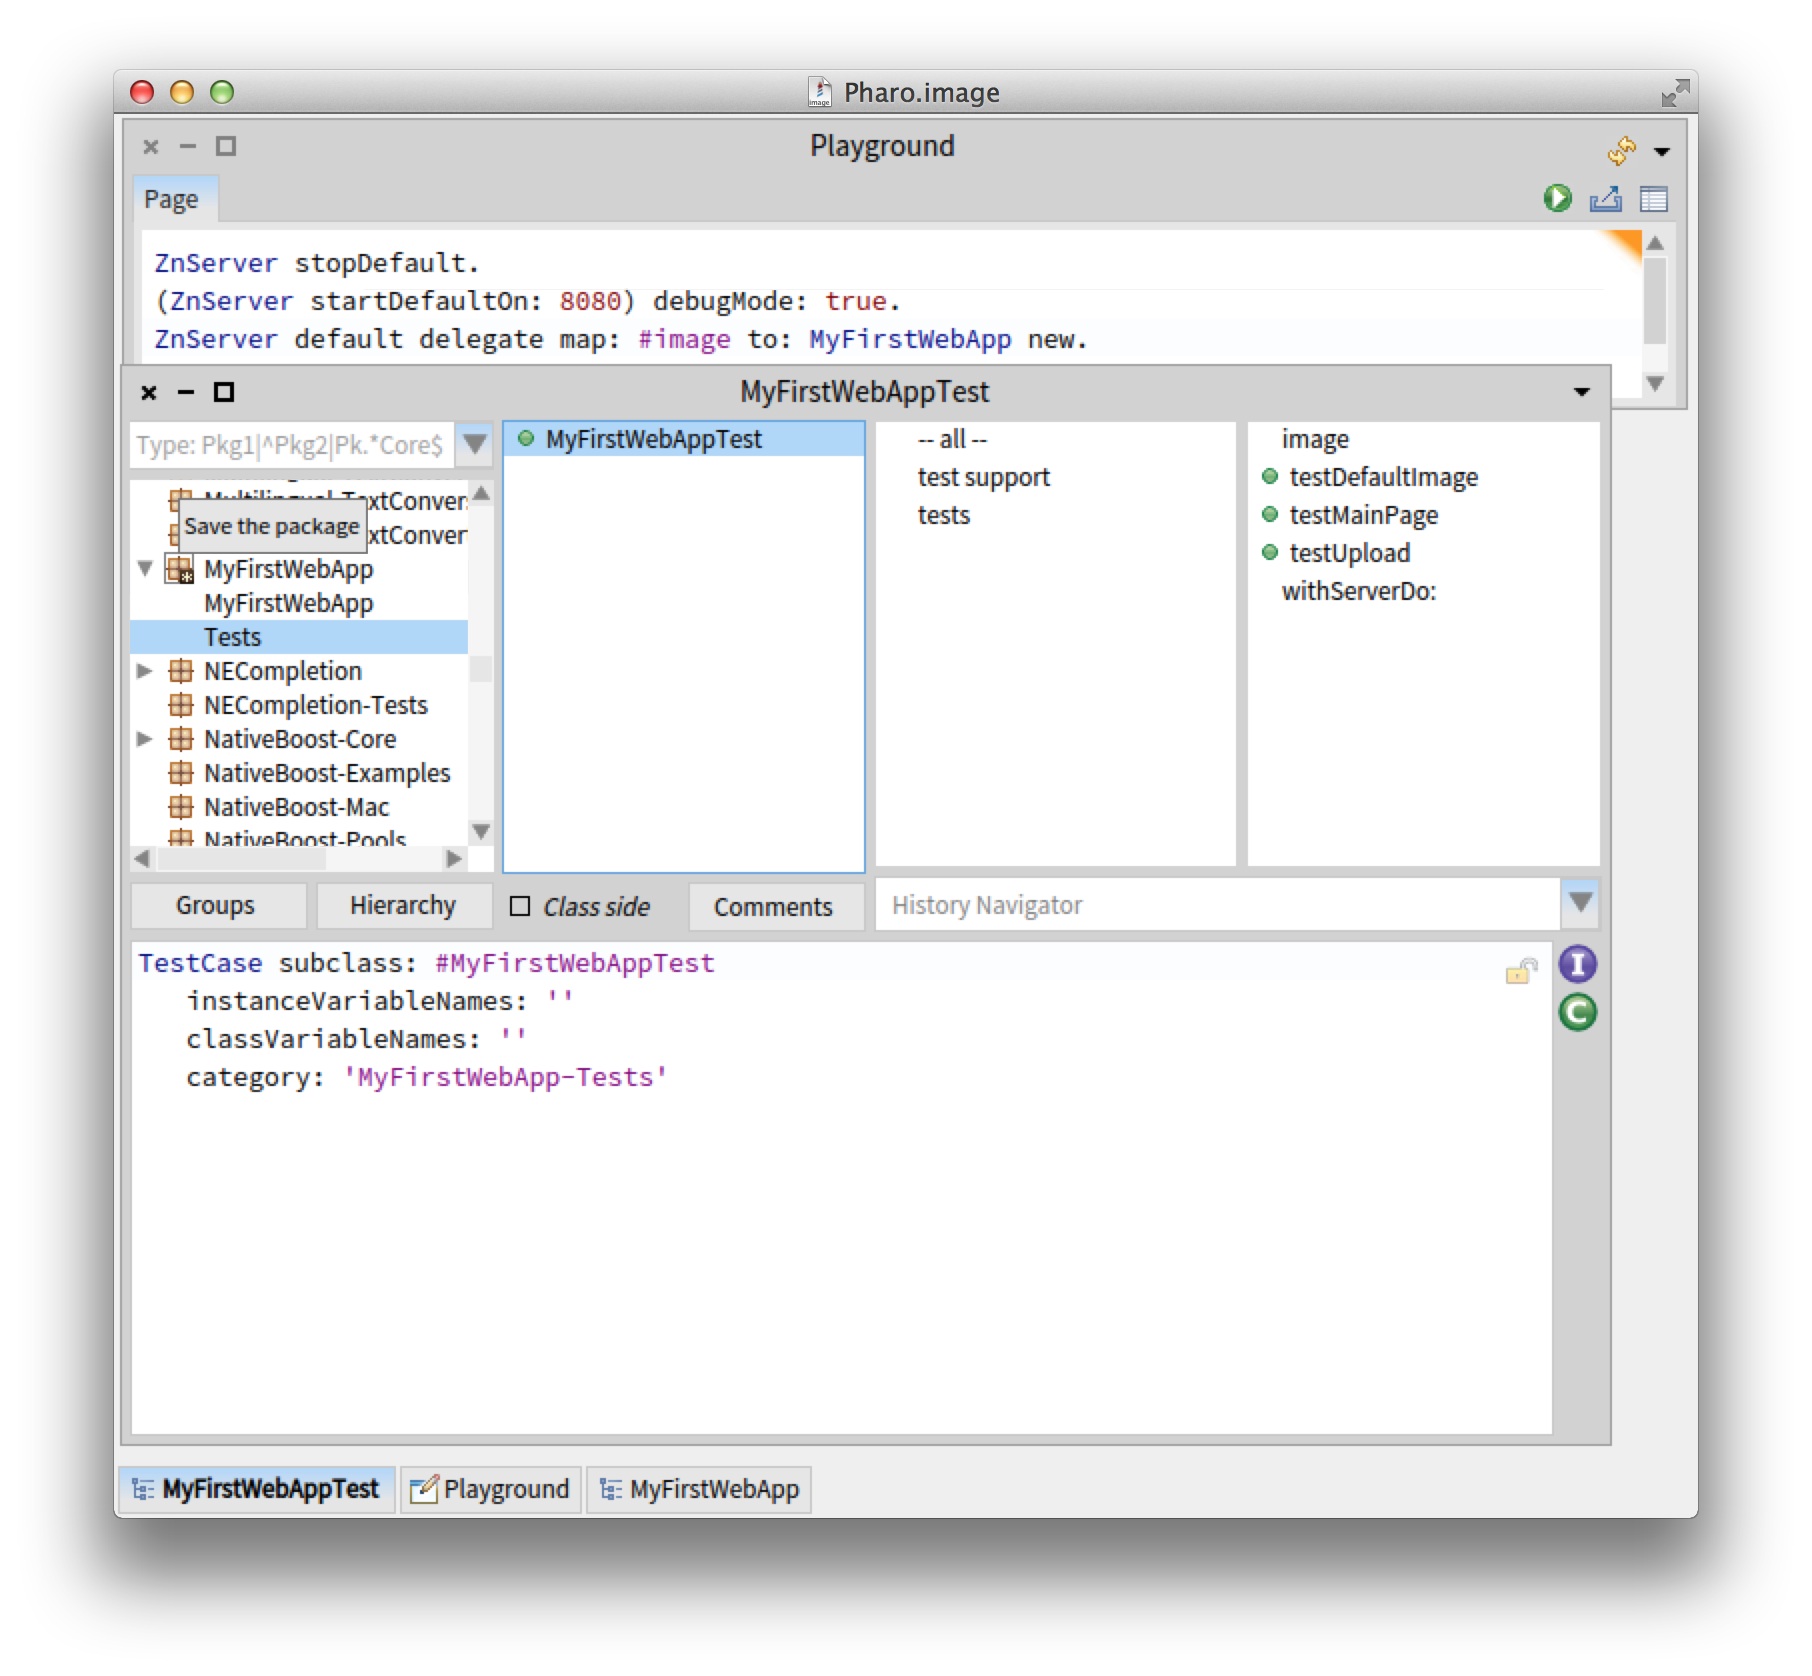Click the lock icon in code pane
1812x1676 pixels.
pyautogui.click(x=1520, y=970)
